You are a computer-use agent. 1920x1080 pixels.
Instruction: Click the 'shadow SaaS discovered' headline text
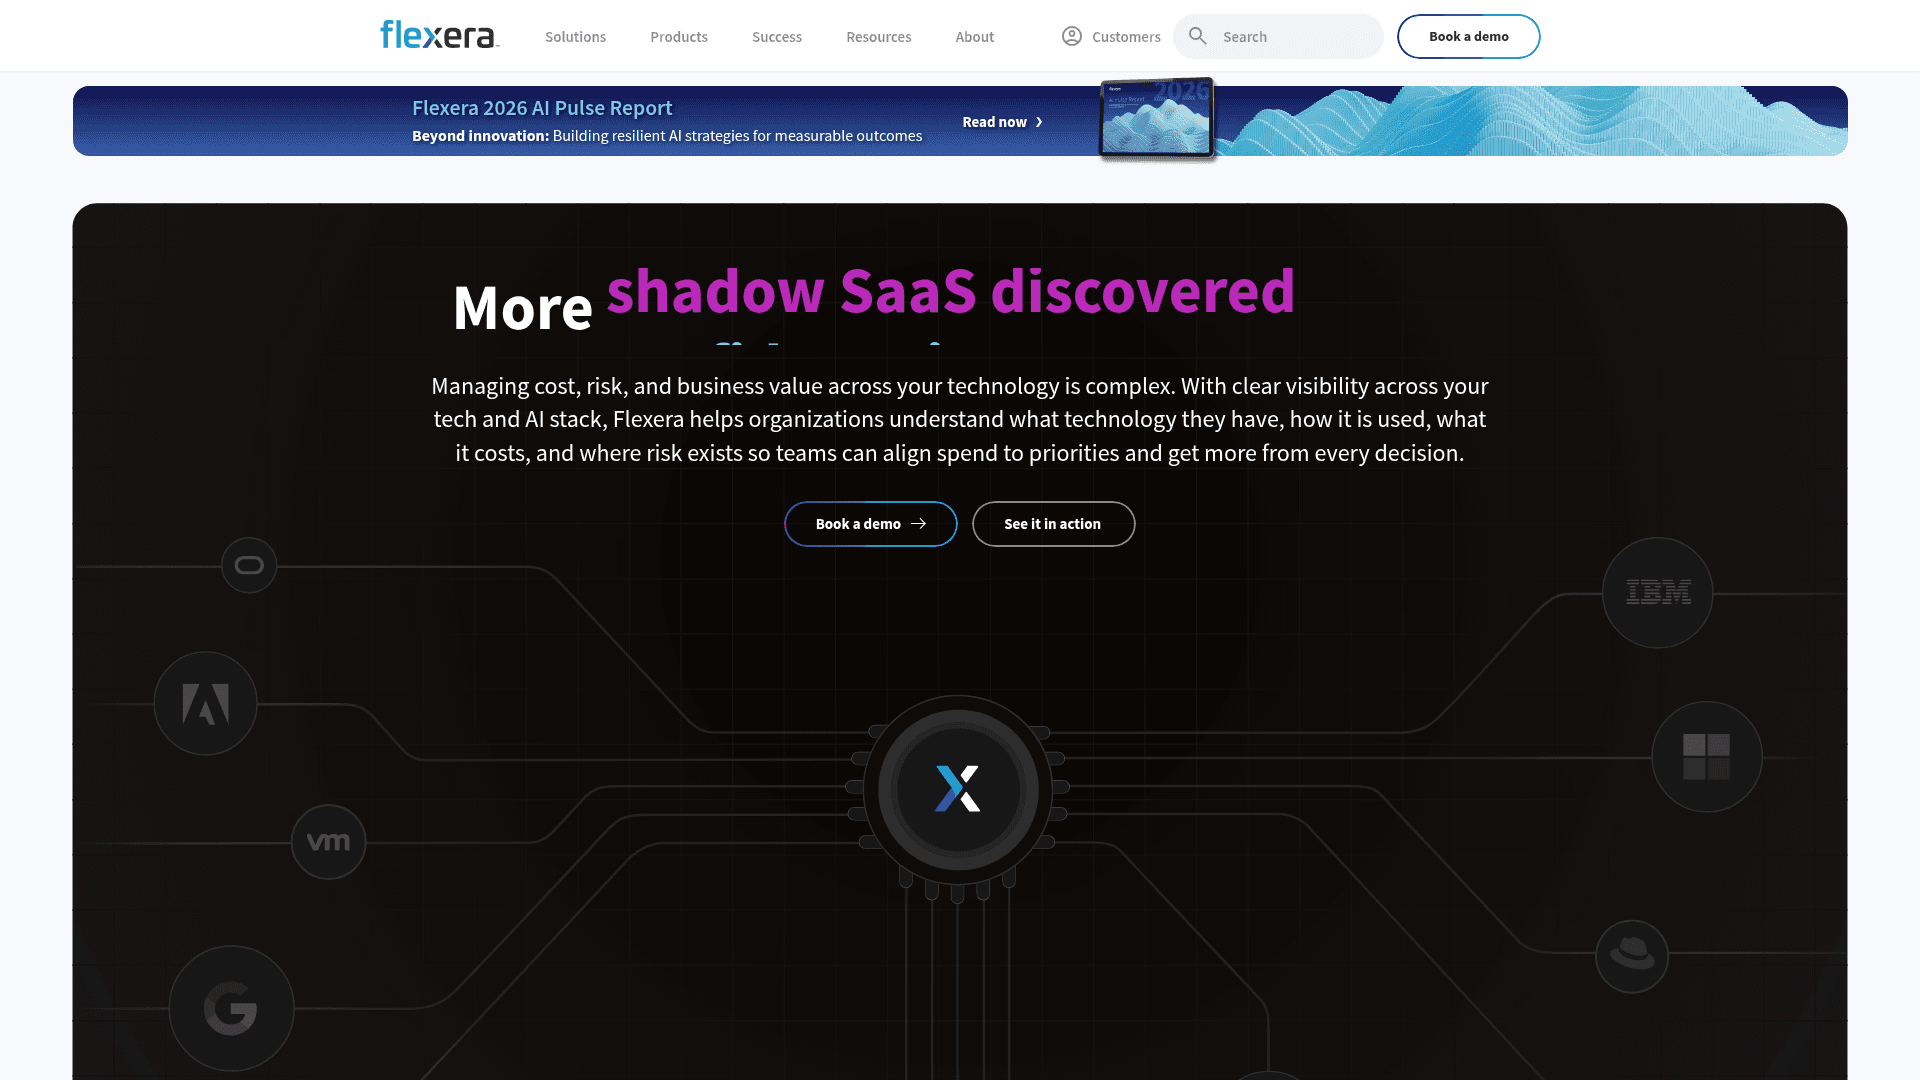click(x=950, y=292)
